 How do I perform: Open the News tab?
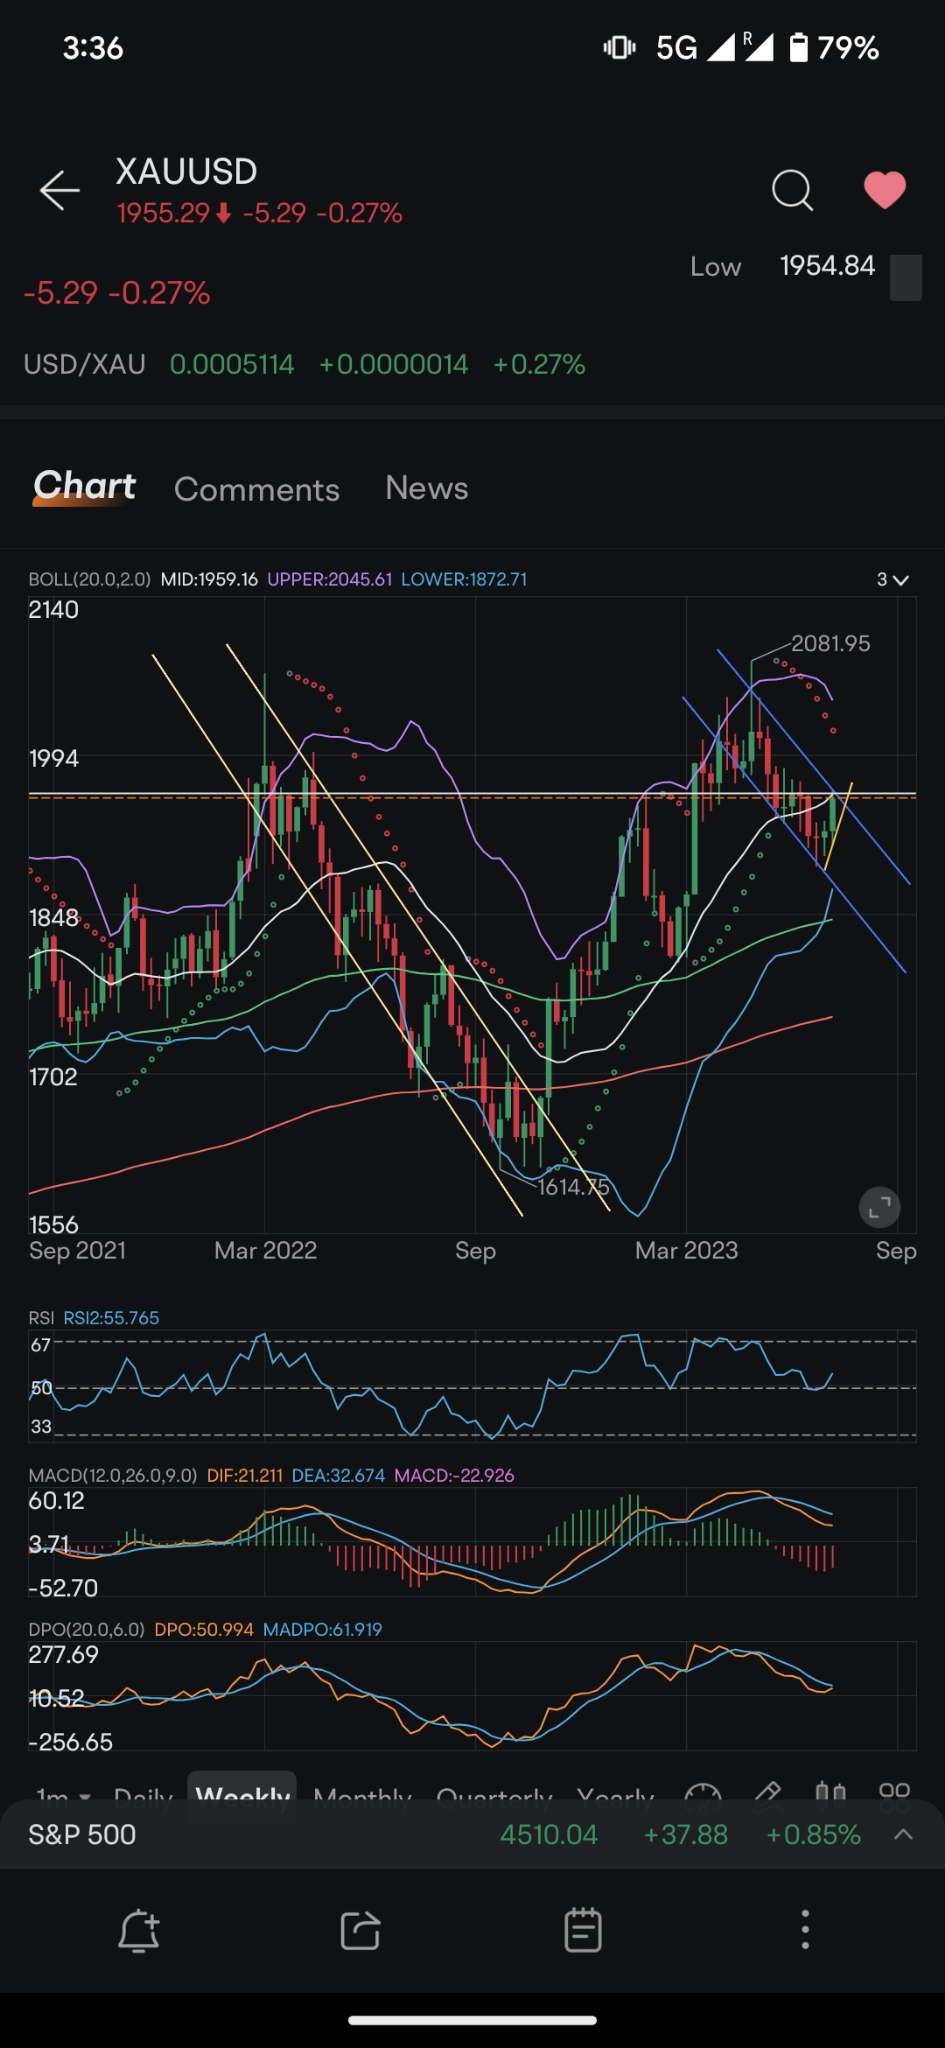pyautogui.click(x=427, y=488)
